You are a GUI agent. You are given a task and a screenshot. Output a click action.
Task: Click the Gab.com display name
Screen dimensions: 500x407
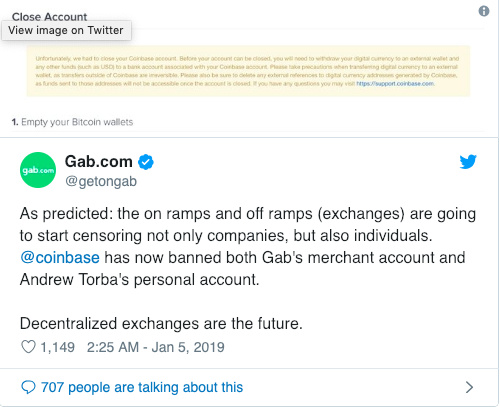coord(99,161)
